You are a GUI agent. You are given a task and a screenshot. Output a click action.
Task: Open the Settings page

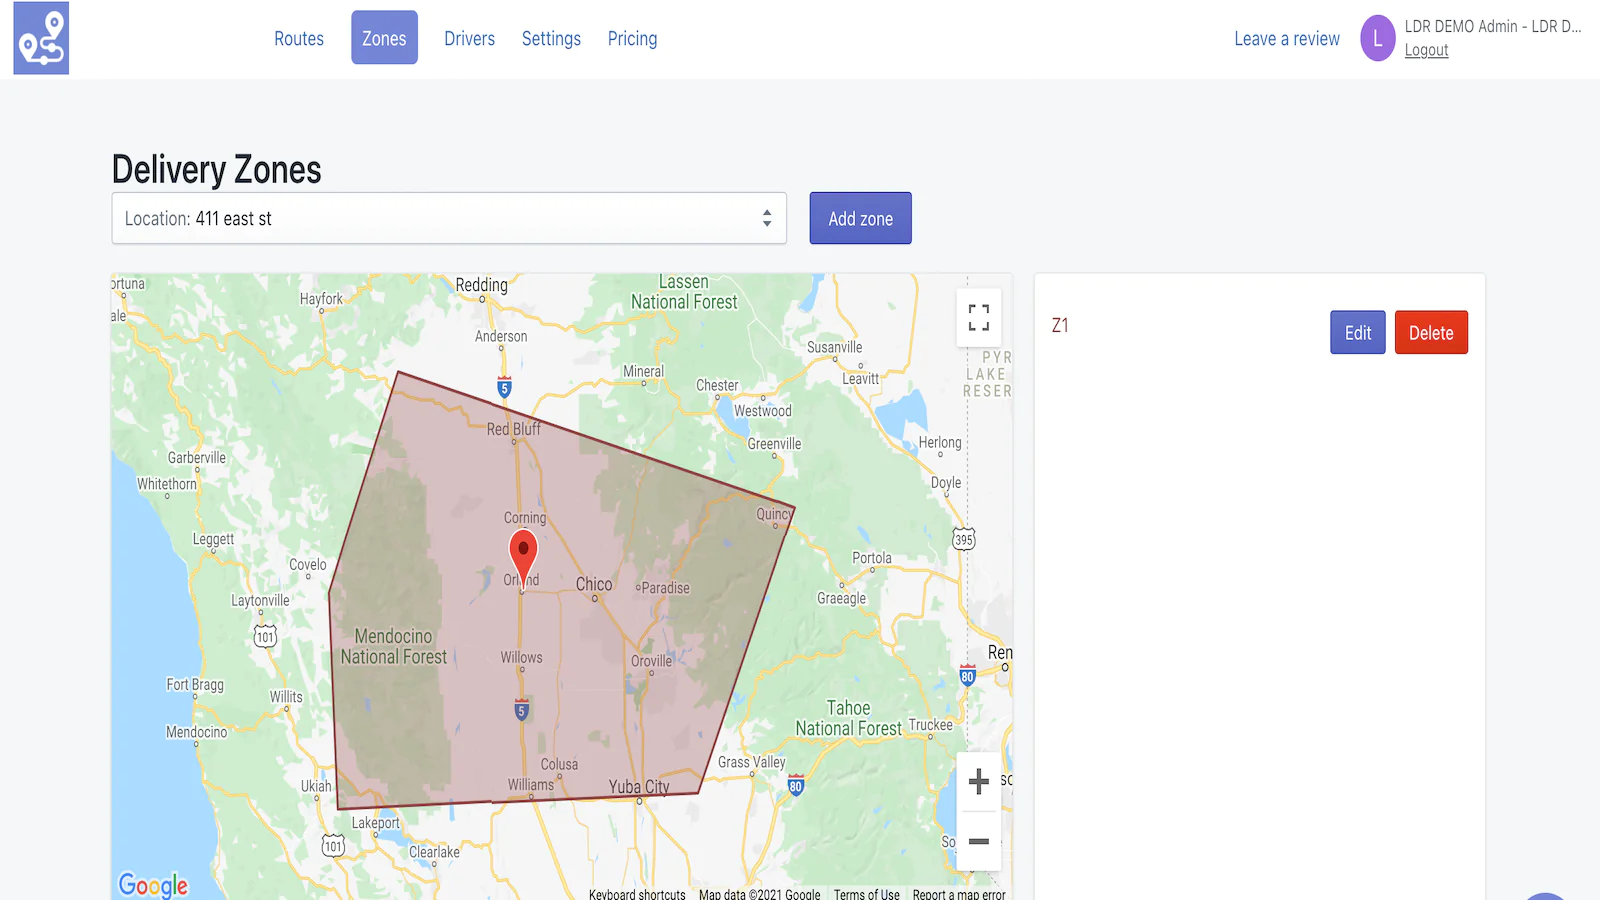[x=551, y=39]
